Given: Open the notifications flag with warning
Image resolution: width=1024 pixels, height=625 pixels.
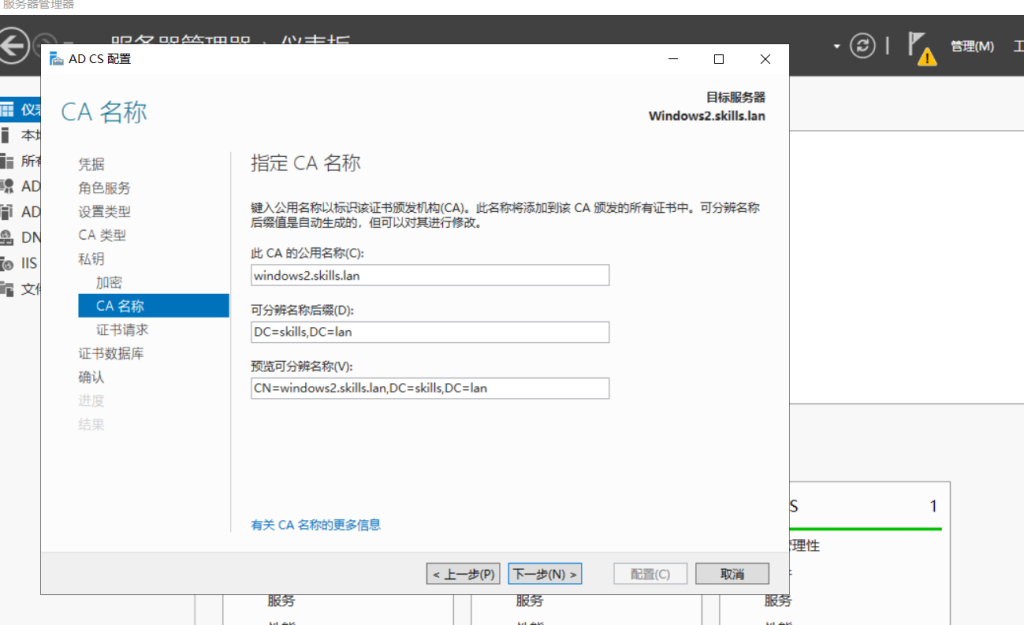Looking at the screenshot, I should click(x=921, y=47).
